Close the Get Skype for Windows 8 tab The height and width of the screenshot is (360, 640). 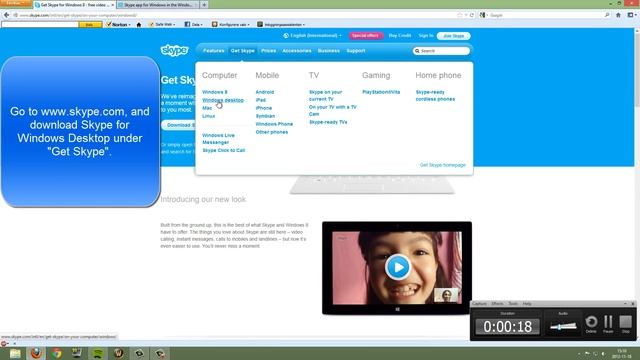pyautogui.click(x=113, y=5)
